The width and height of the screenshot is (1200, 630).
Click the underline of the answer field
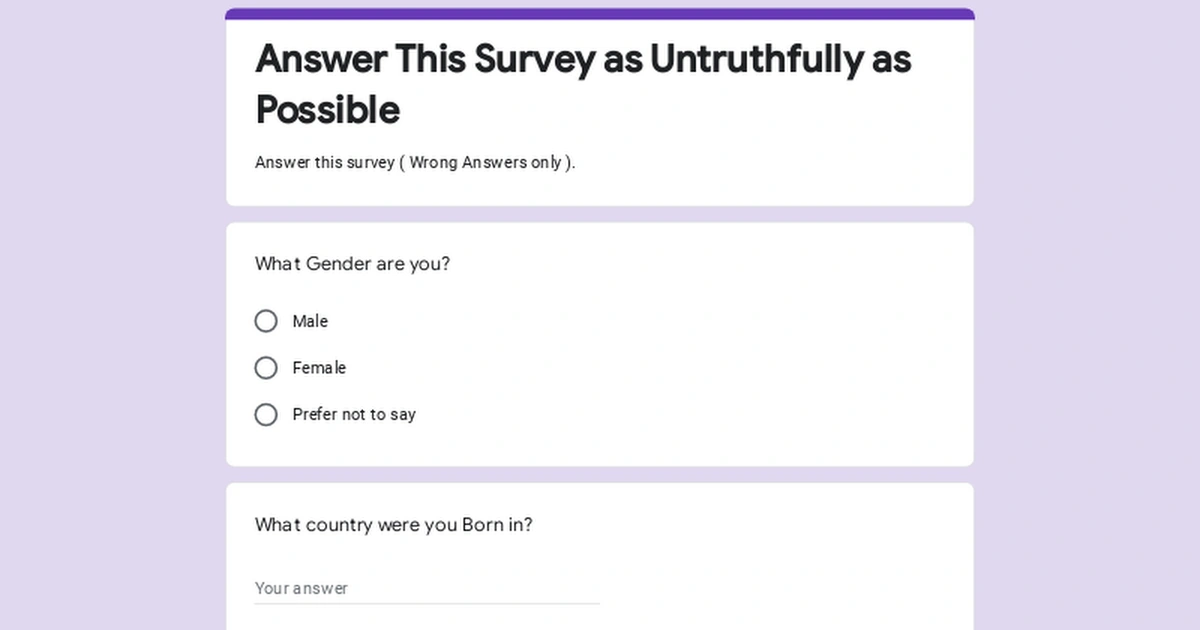pyautogui.click(x=428, y=602)
